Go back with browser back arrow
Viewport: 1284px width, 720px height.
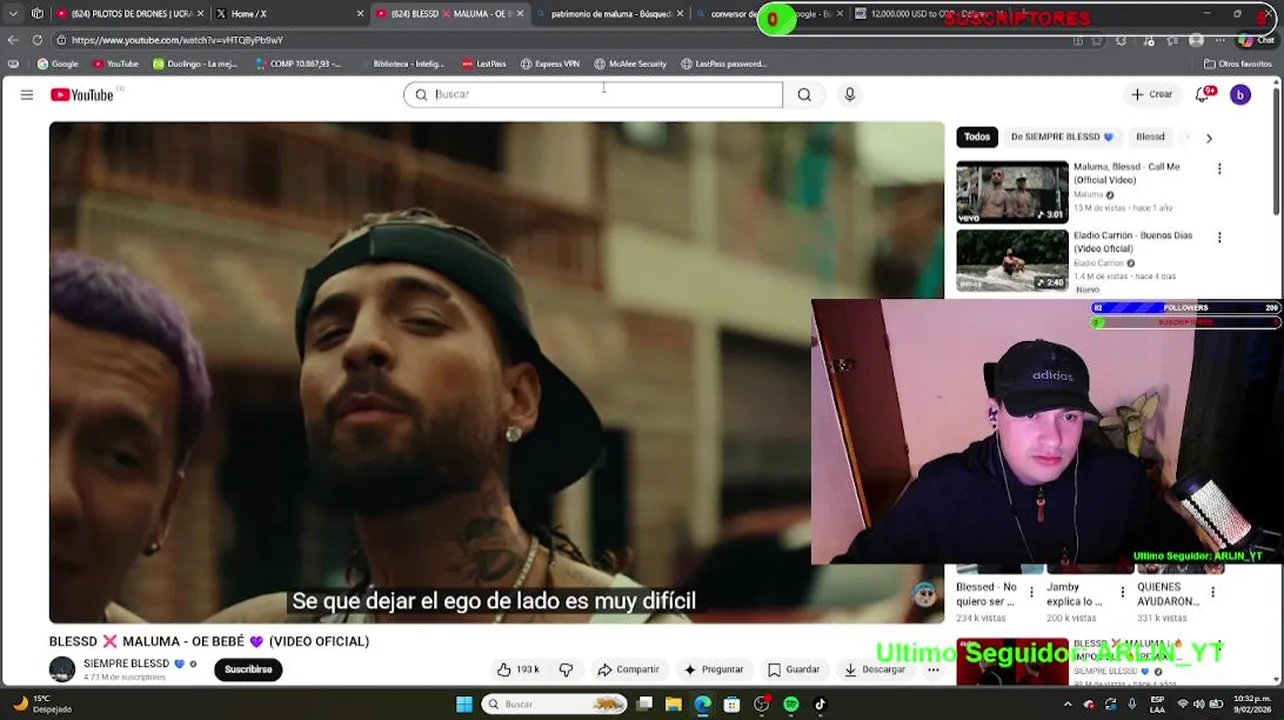(x=13, y=40)
